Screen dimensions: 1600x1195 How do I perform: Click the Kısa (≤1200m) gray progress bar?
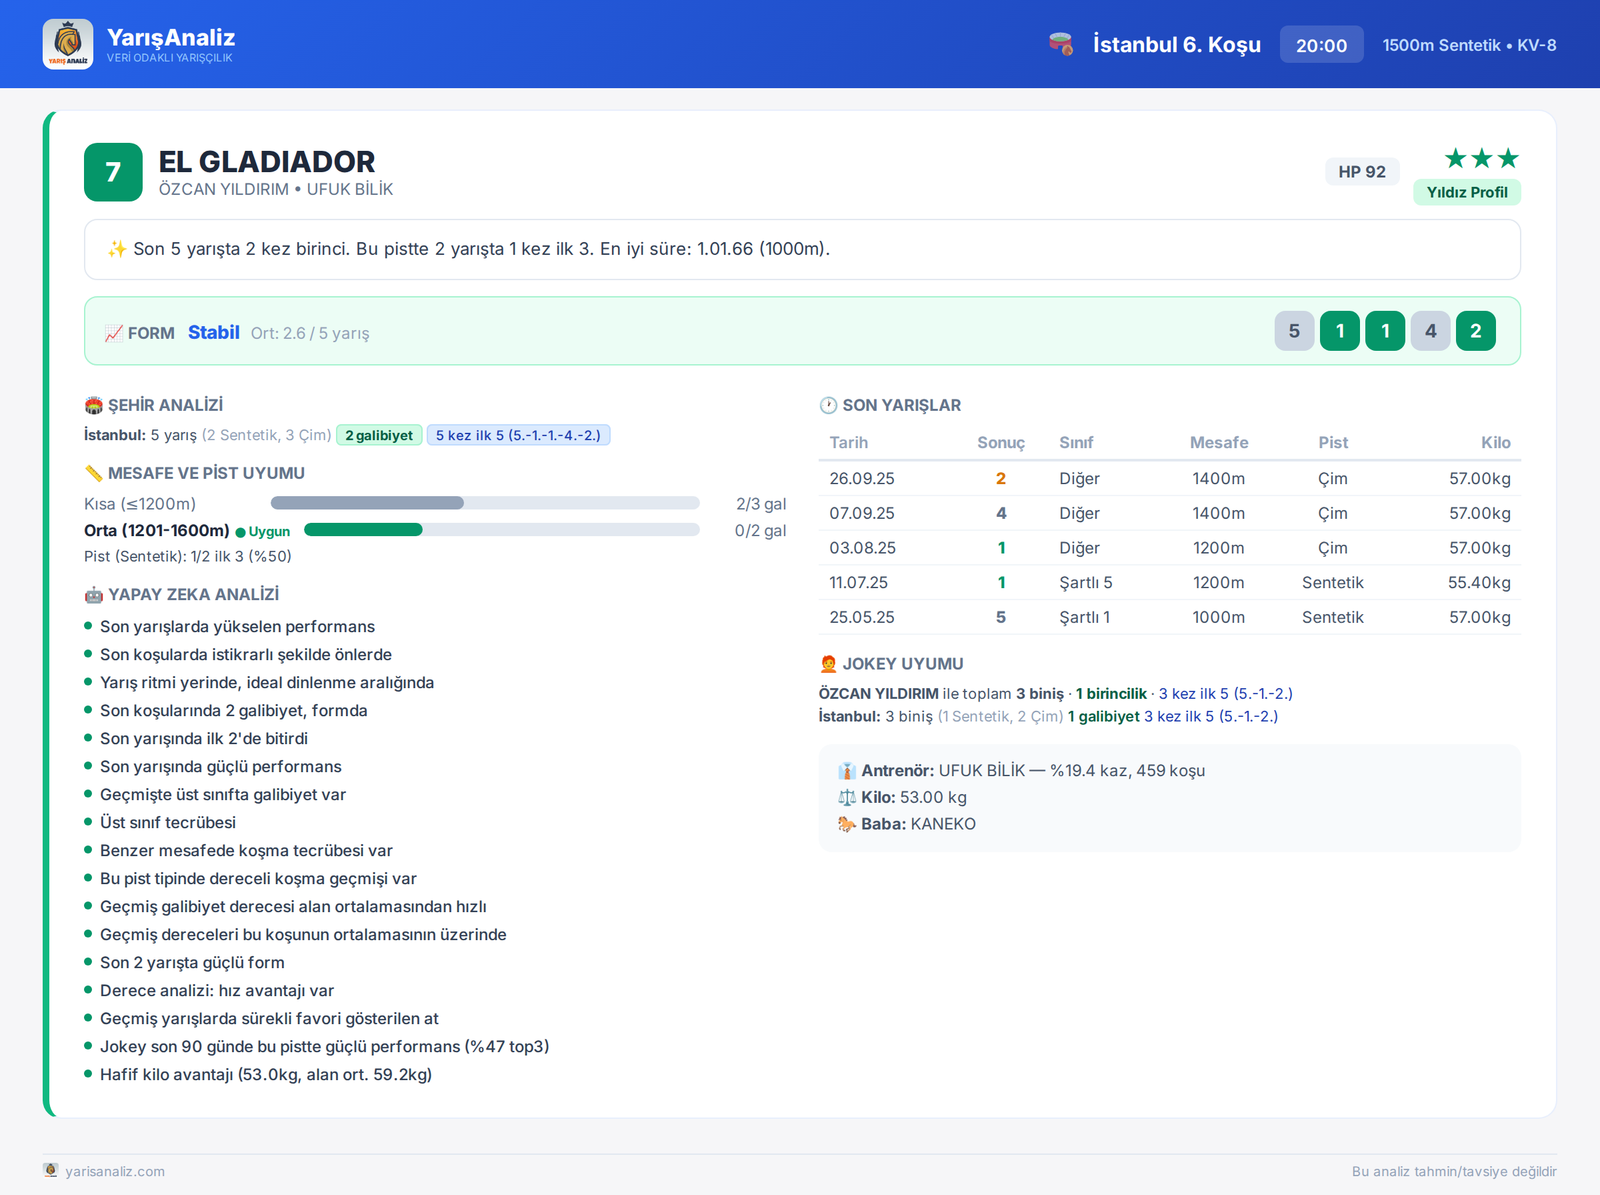coord(485,503)
